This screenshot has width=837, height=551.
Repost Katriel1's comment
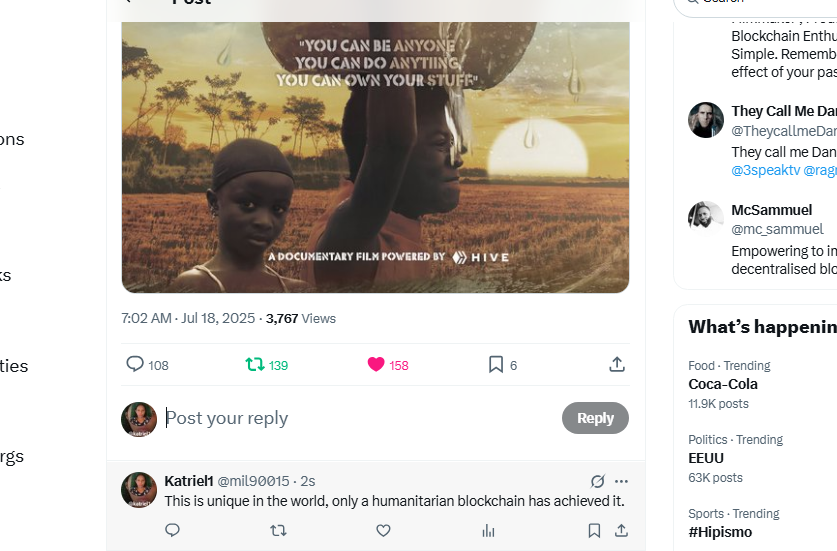pos(278,531)
